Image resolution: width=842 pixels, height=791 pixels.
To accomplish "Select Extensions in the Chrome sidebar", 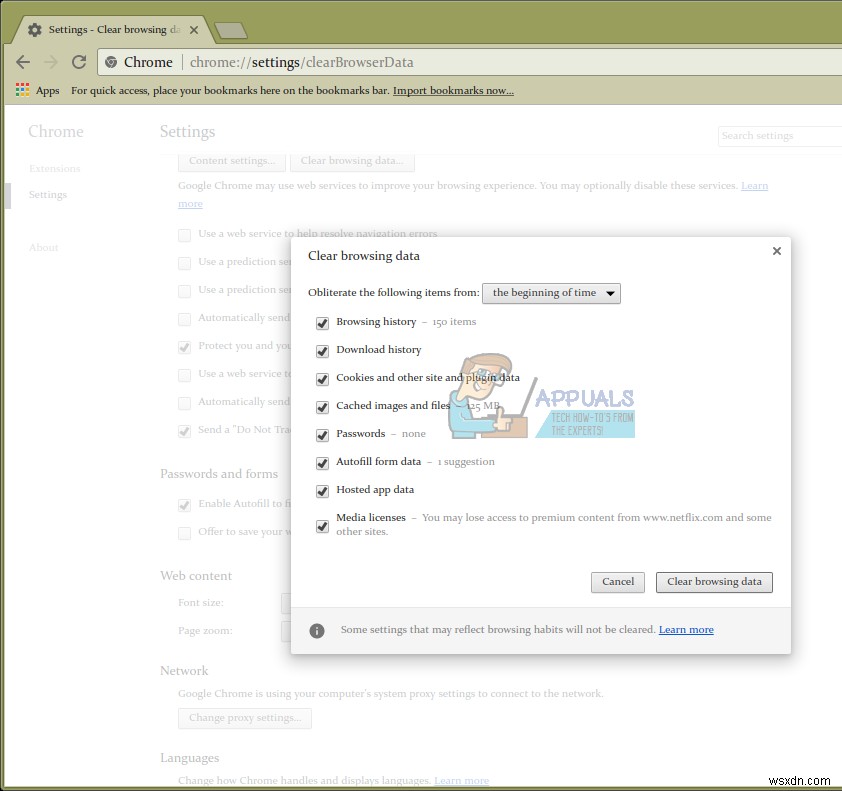I will click(54, 168).
